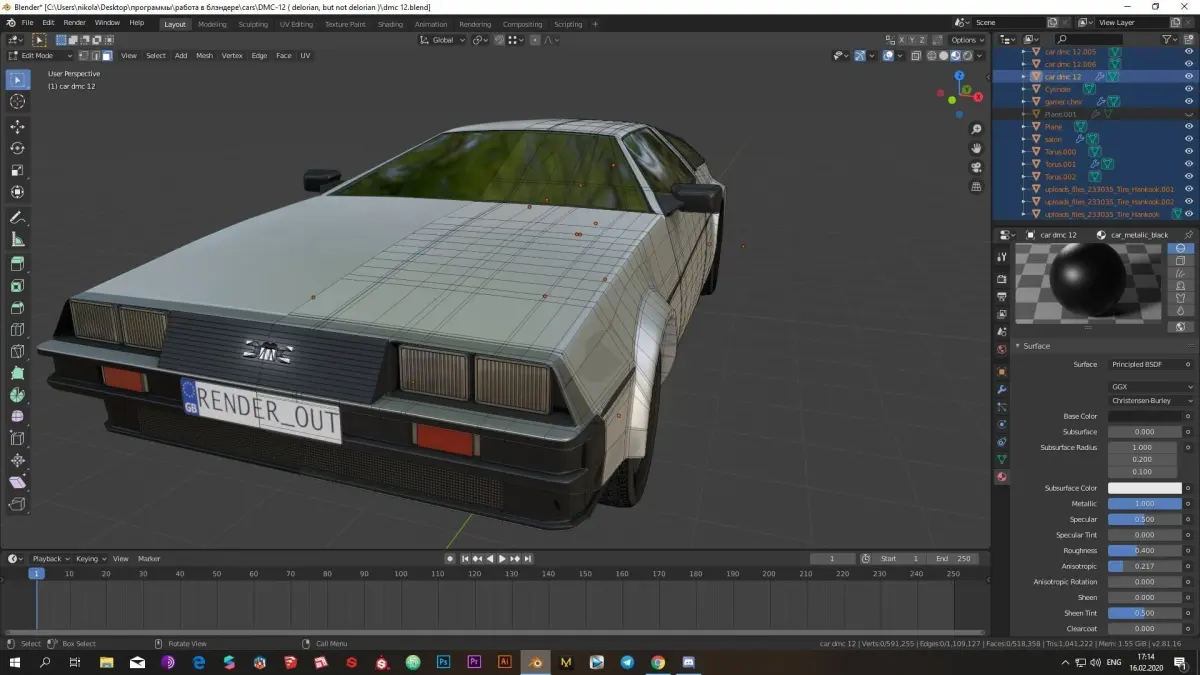This screenshot has width=1200, height=675.
Task: Adjust the Metallic slider
Action: (x=1144, y=504)
